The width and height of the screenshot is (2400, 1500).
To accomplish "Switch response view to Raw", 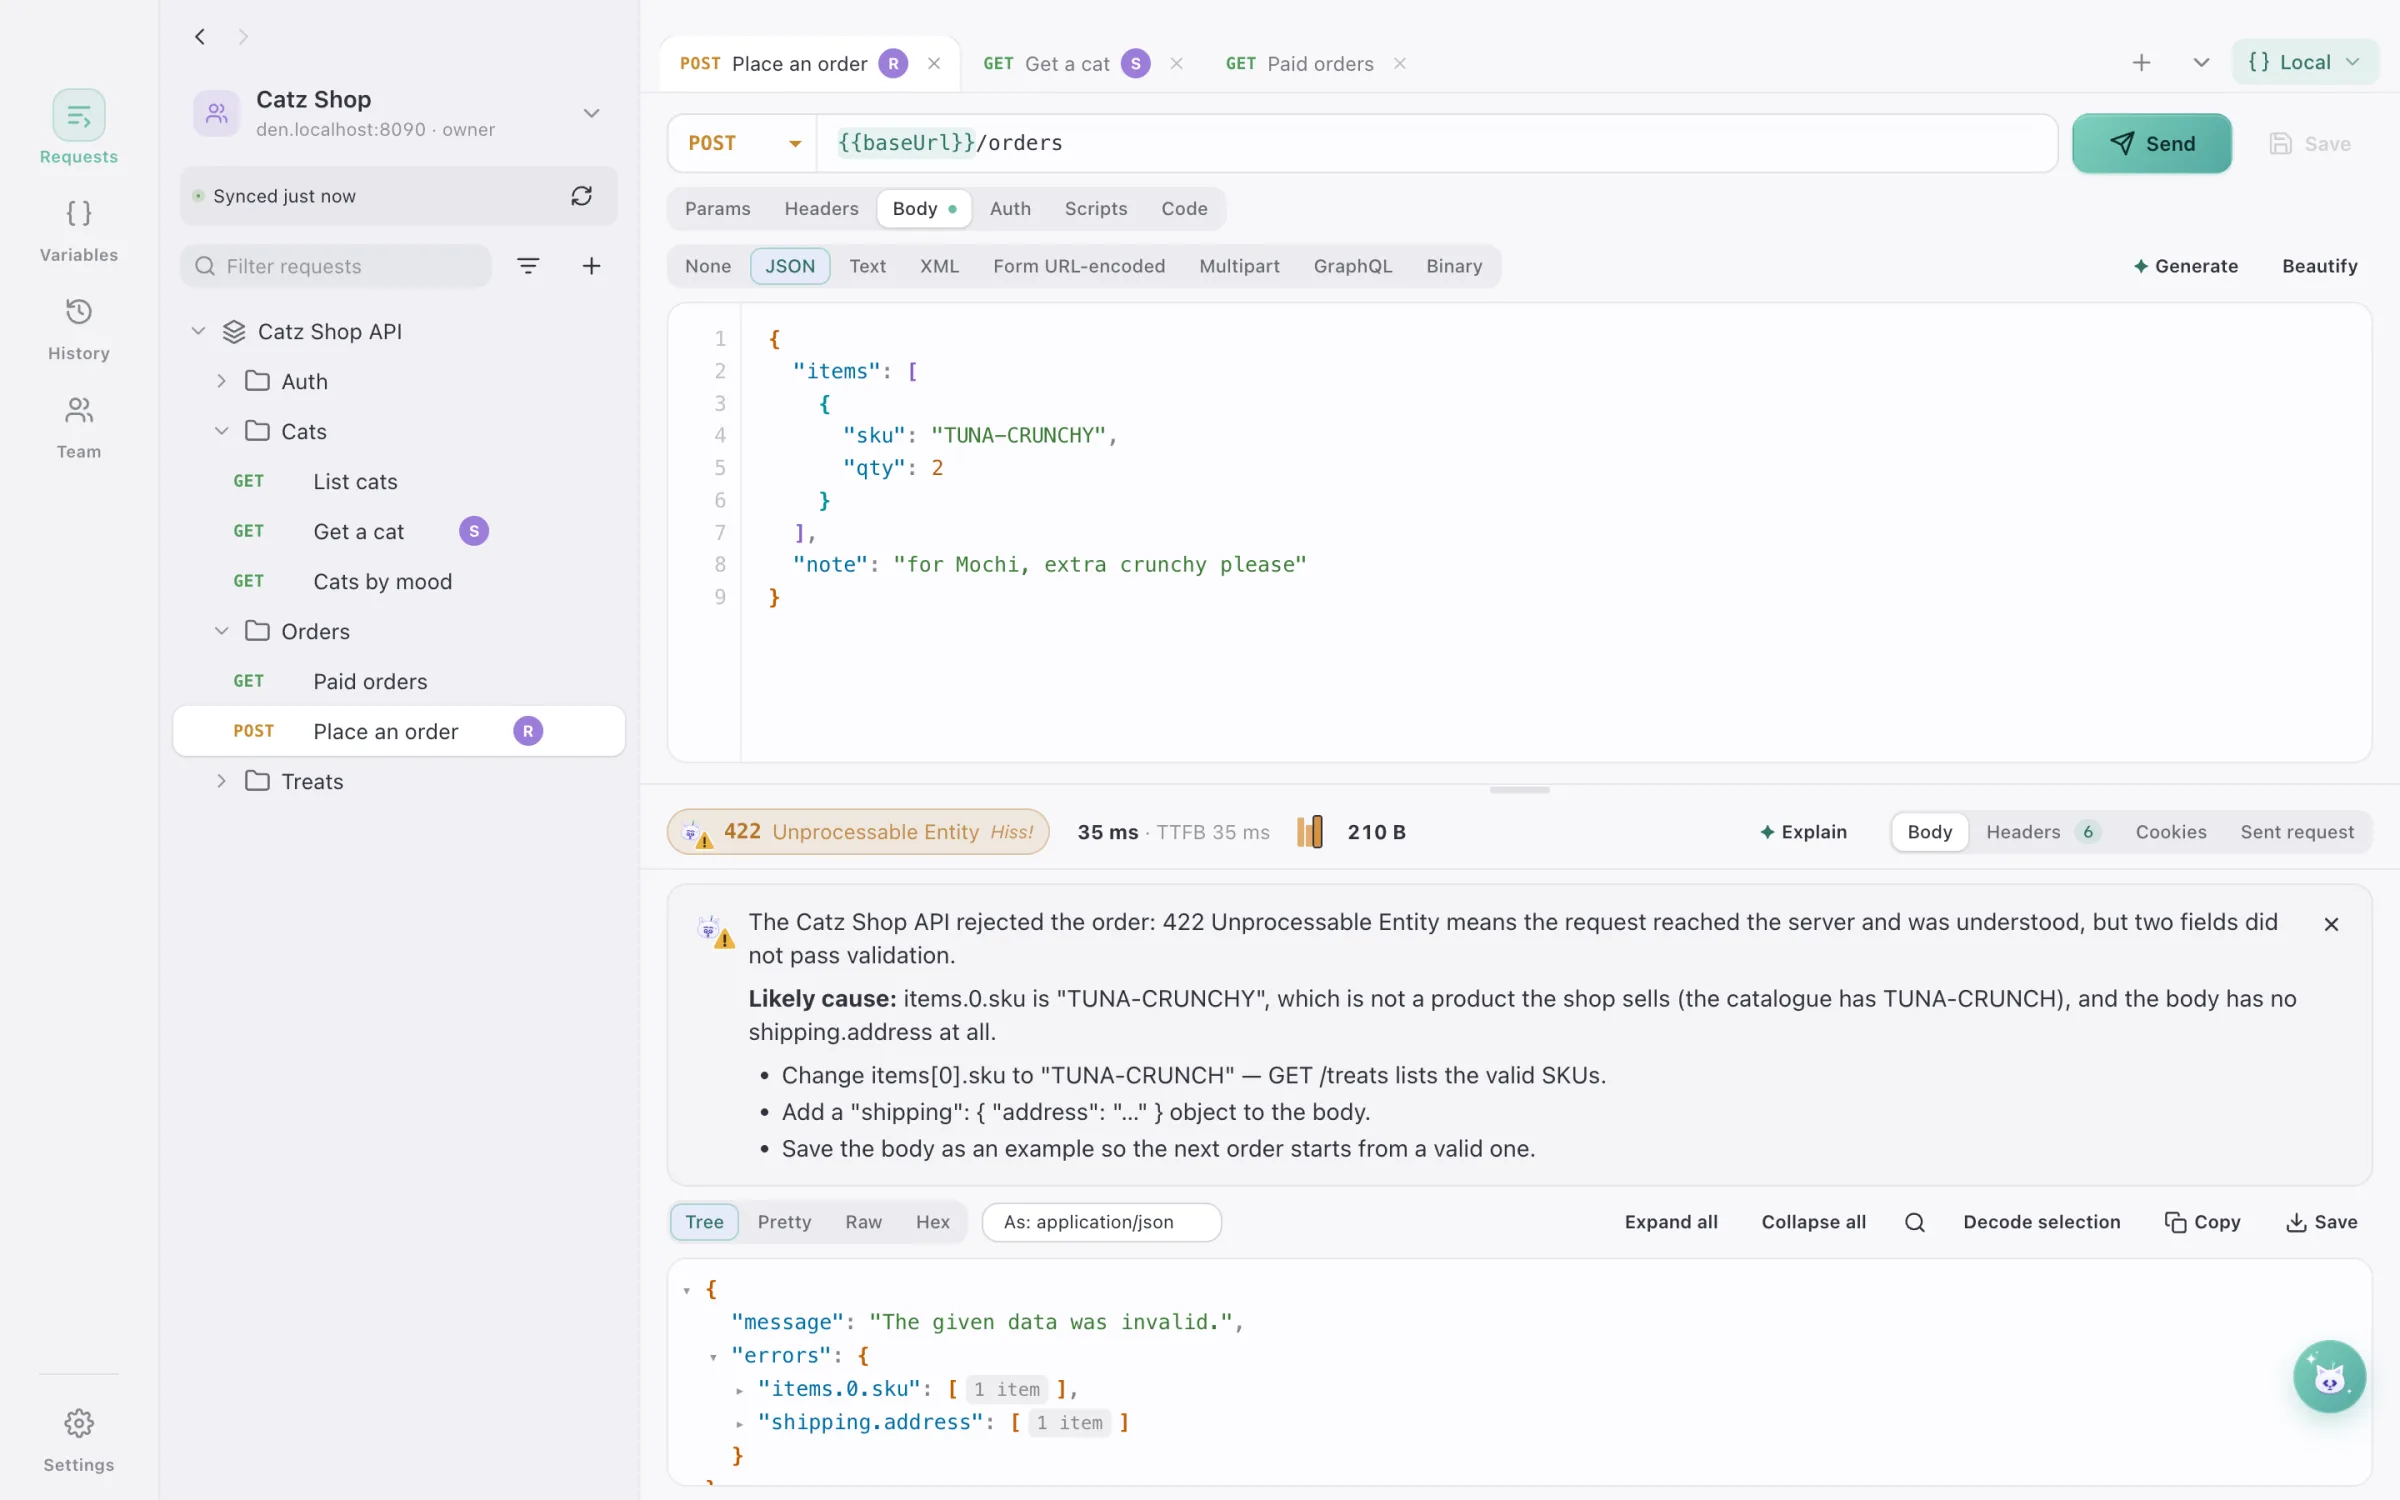I will point(863,1222).
